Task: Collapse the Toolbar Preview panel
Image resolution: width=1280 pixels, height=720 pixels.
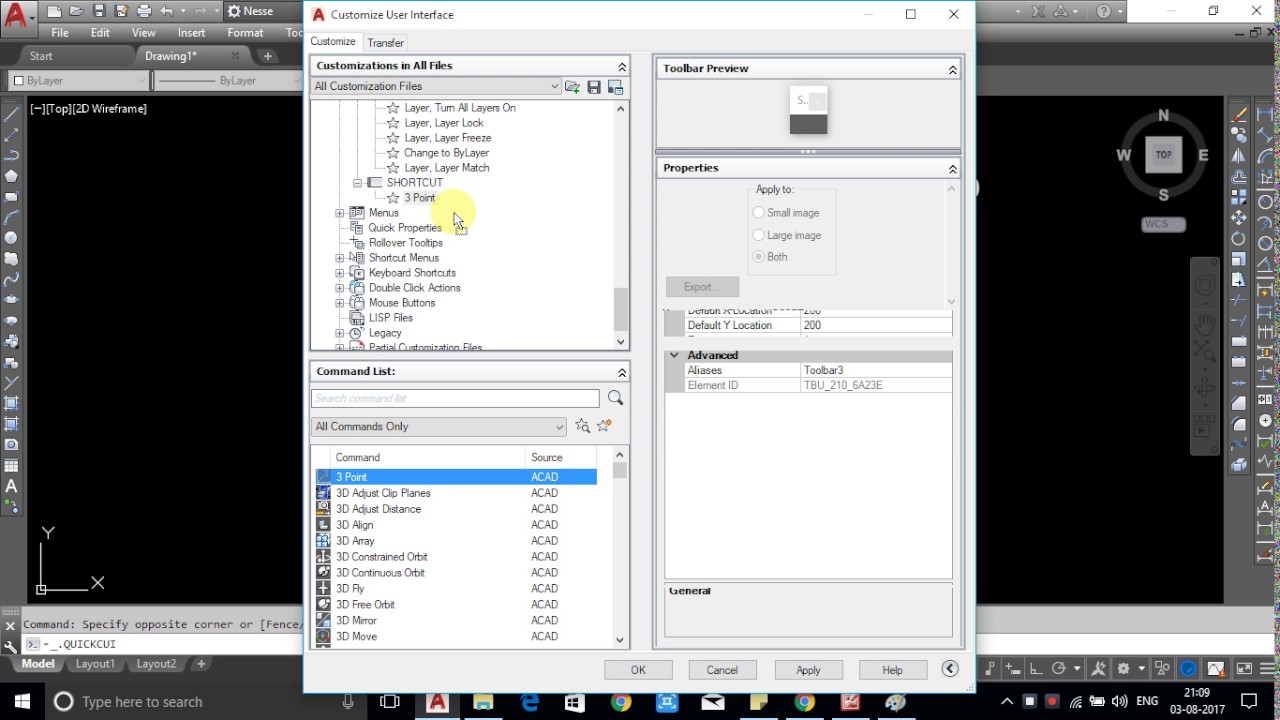Action: click(952, 69)
